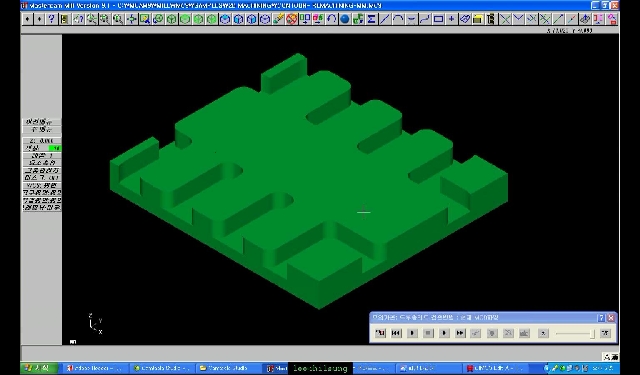The width and height of the screenshot is (640, 375).
Task: Fast forward the verification simulation
Action: (x=460, y=333)
